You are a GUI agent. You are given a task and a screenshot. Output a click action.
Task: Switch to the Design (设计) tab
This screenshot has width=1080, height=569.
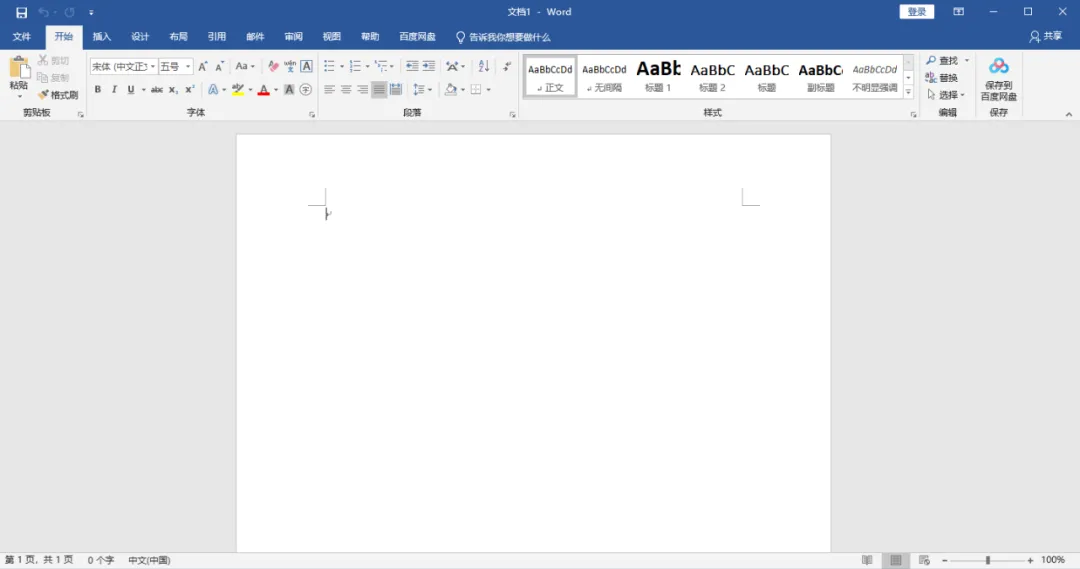[x=140, y=37]
